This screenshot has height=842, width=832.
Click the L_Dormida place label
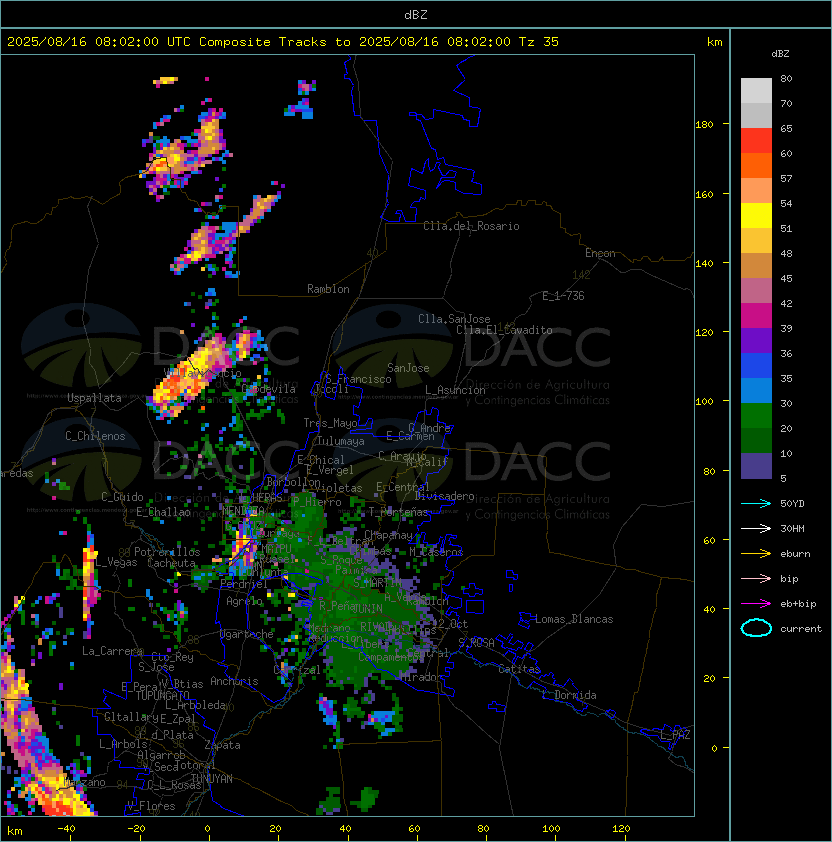569,695
